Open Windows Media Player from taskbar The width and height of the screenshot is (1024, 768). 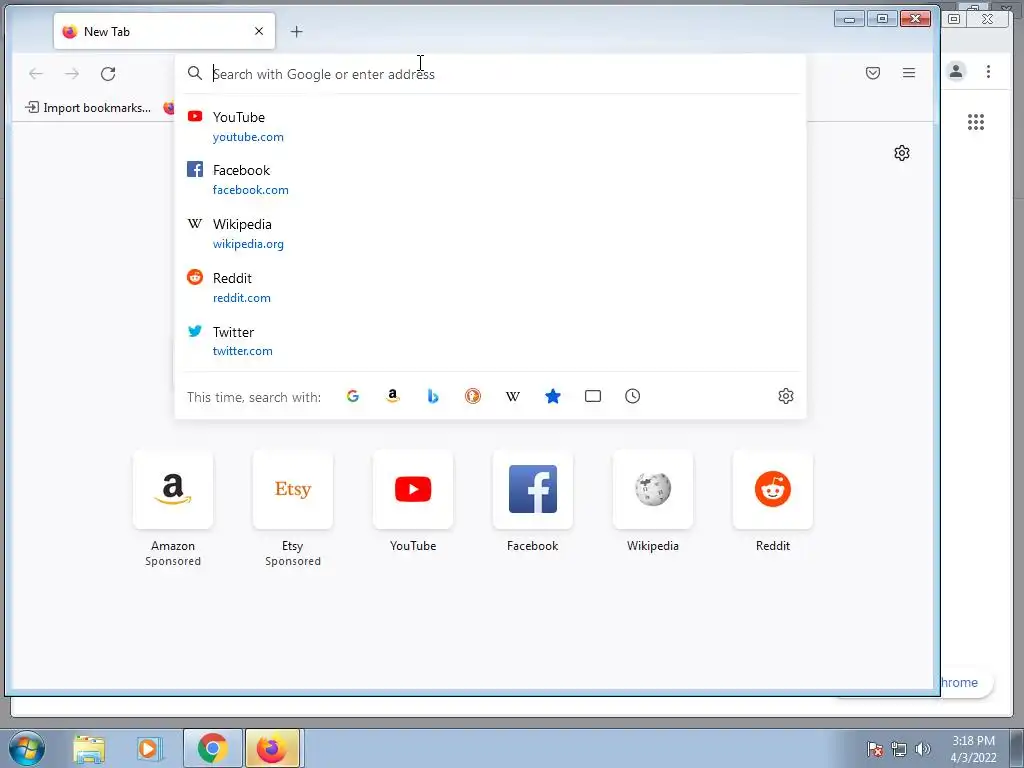click(149, 748)
